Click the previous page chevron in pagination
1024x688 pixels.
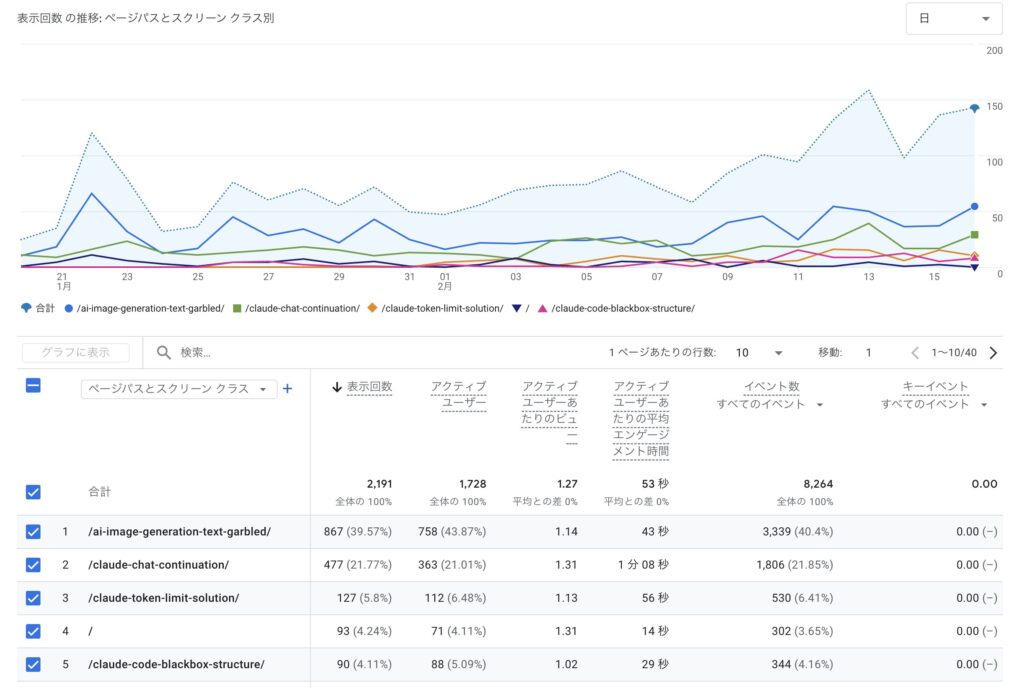pyautogui.click(x=915, y=352)
